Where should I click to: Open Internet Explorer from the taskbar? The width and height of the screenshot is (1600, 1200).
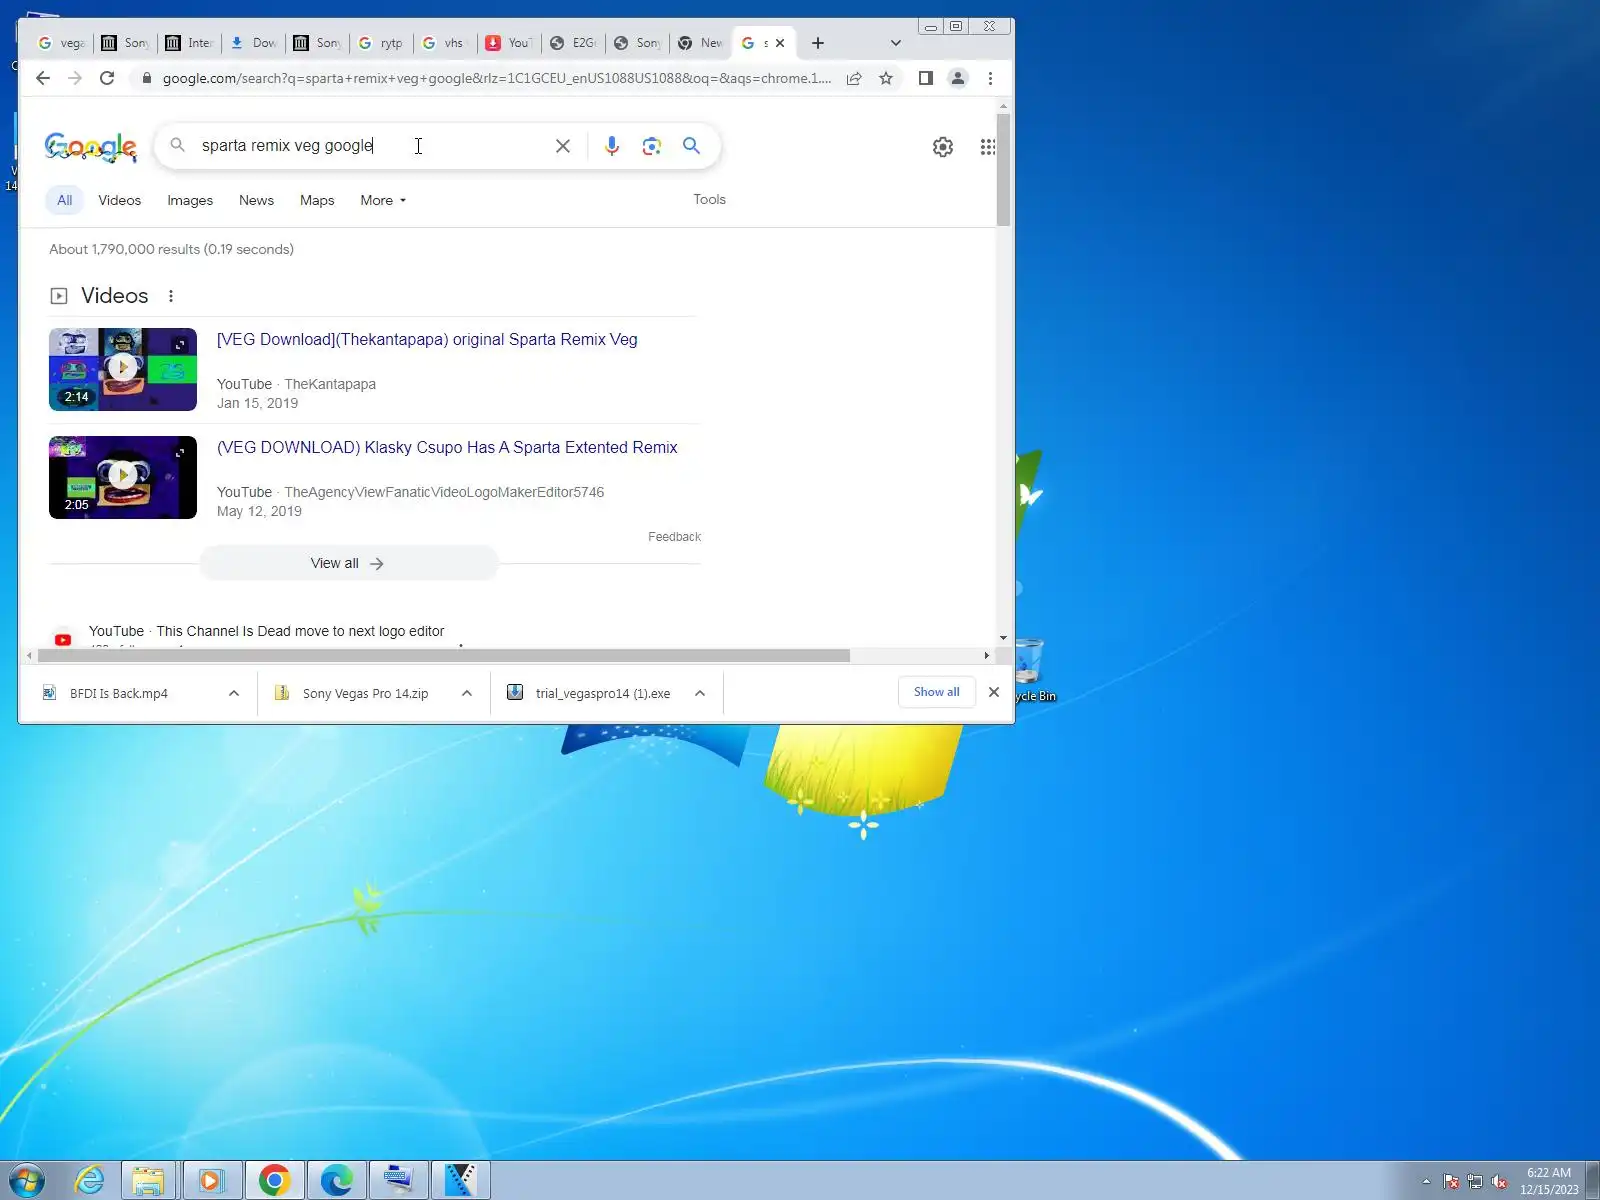(x=89, y=1181)
